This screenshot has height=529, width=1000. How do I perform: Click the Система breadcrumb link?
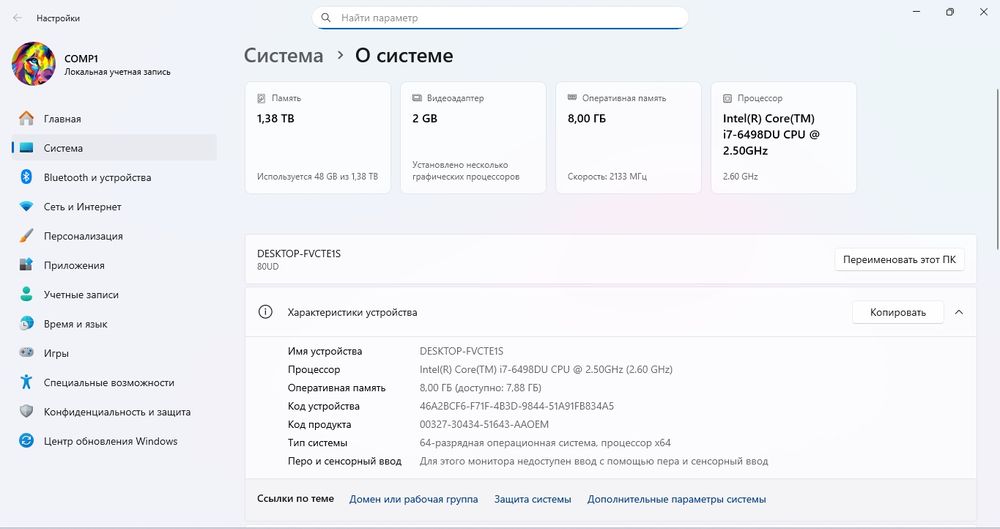click(284, 56)
